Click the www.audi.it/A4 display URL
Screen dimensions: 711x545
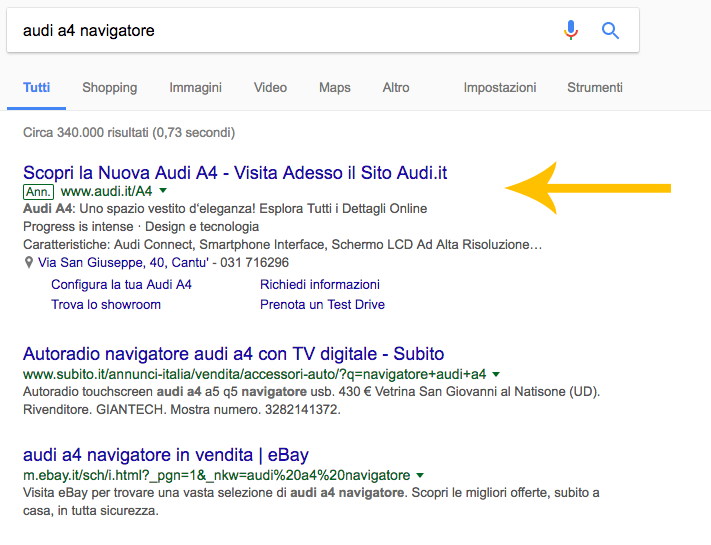[107, 191]
